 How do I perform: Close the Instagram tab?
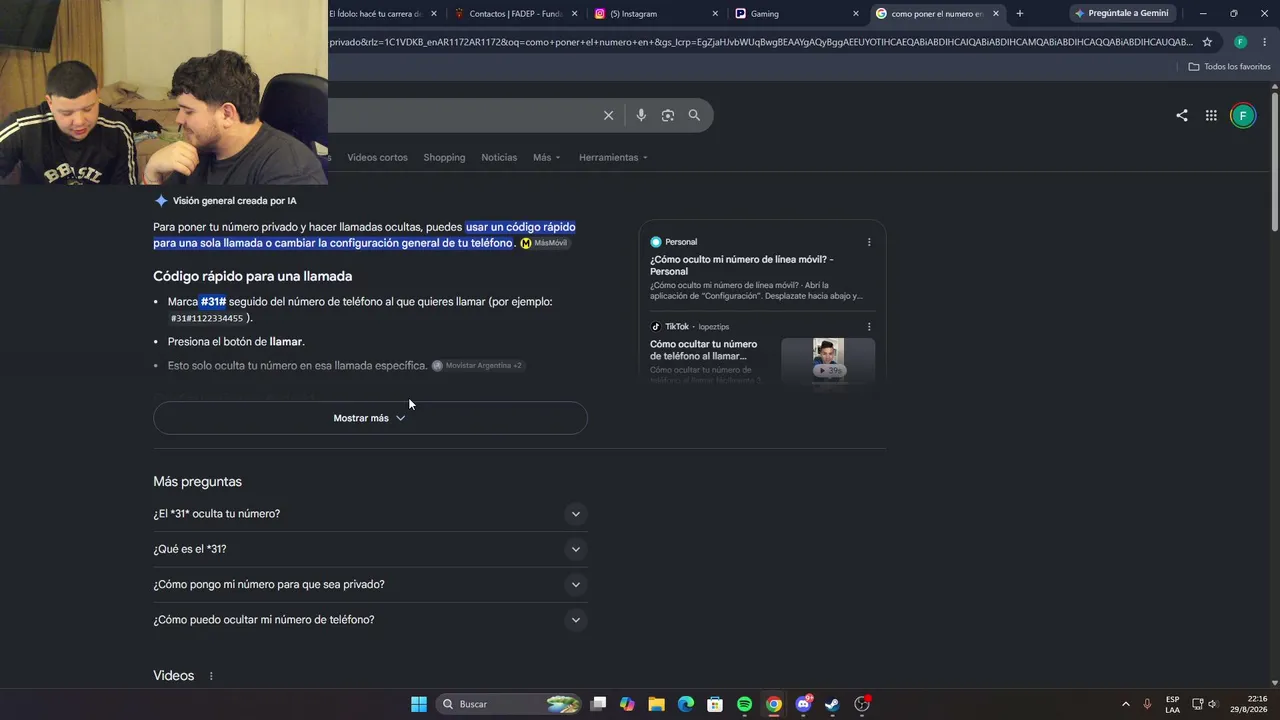[x=715, y=14]
